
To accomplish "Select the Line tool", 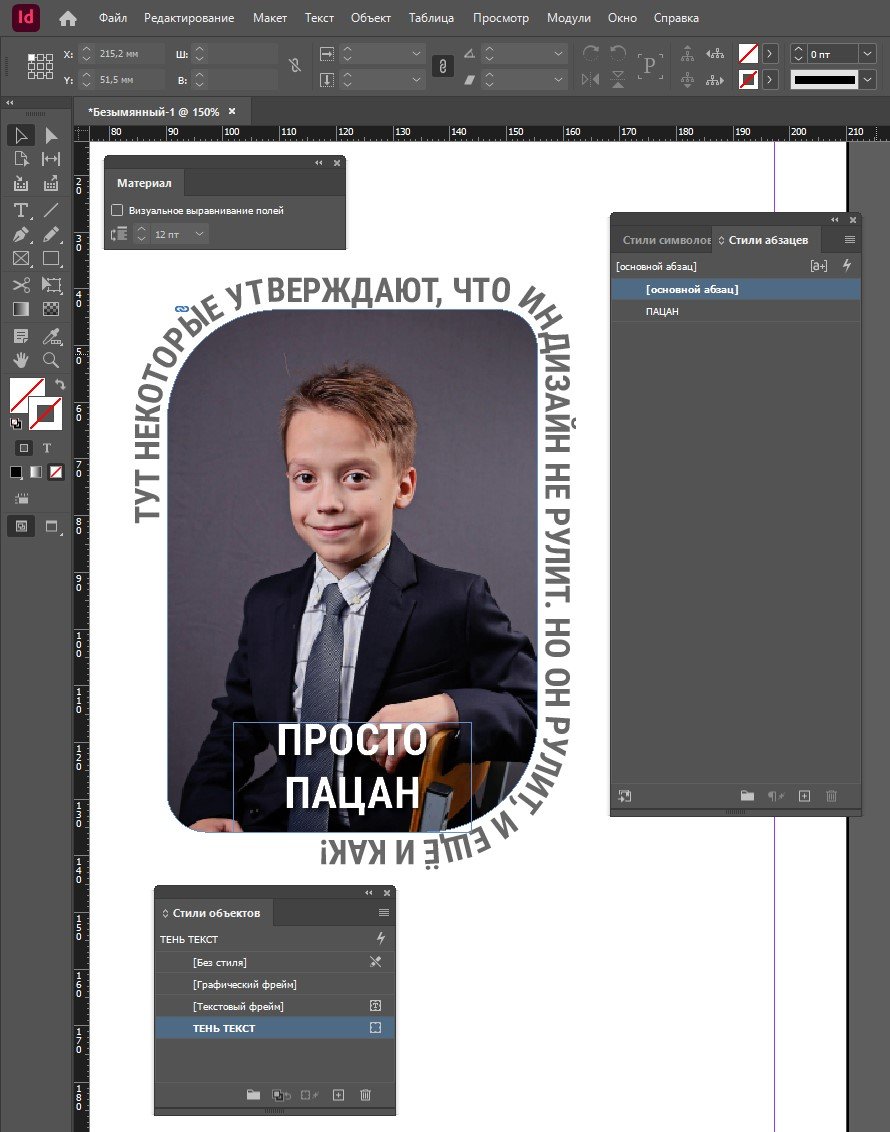I will (51, 210).
